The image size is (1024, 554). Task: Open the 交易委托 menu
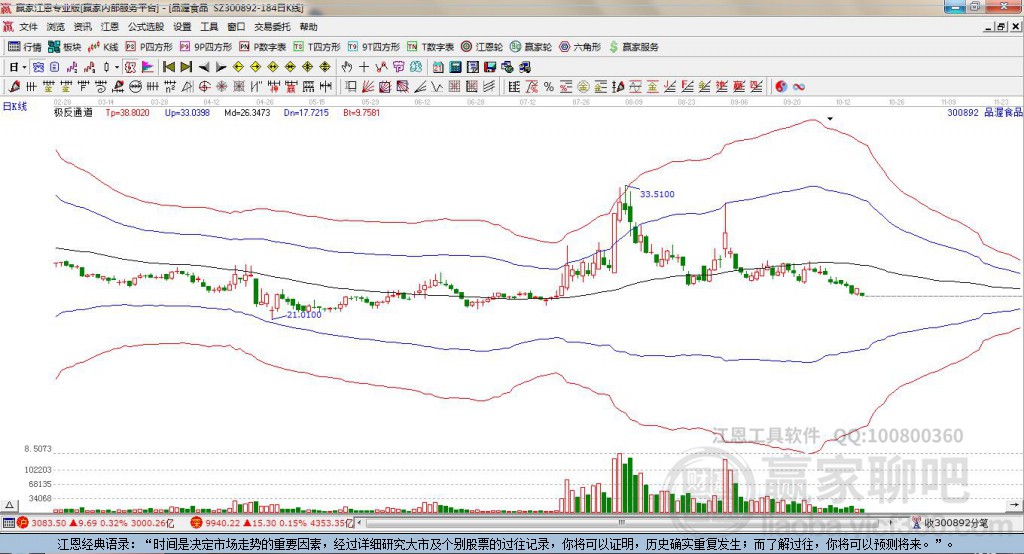pos(272,27)
